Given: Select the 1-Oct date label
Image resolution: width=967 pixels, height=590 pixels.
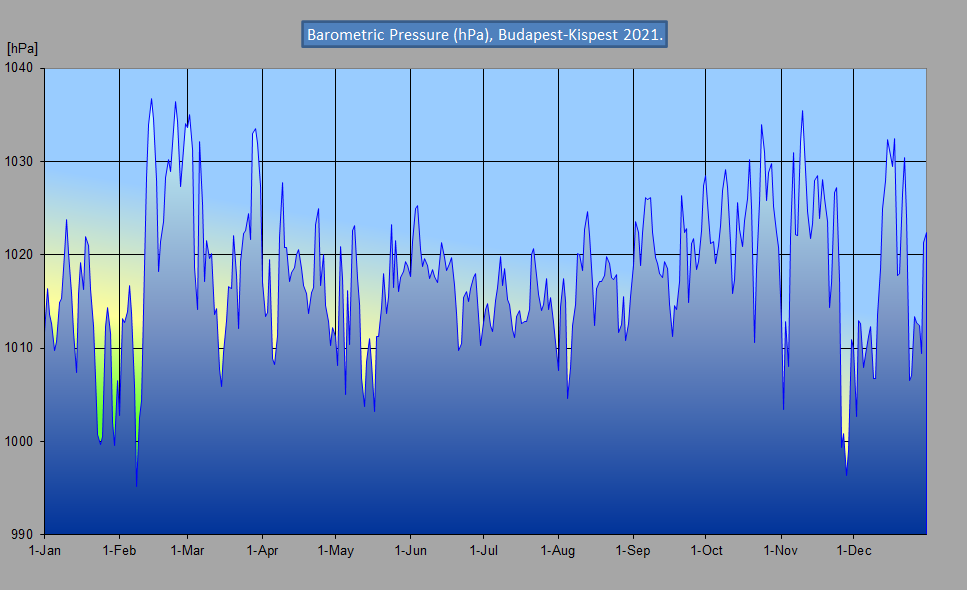Looking at the screenshot, I should pos(705,551).
